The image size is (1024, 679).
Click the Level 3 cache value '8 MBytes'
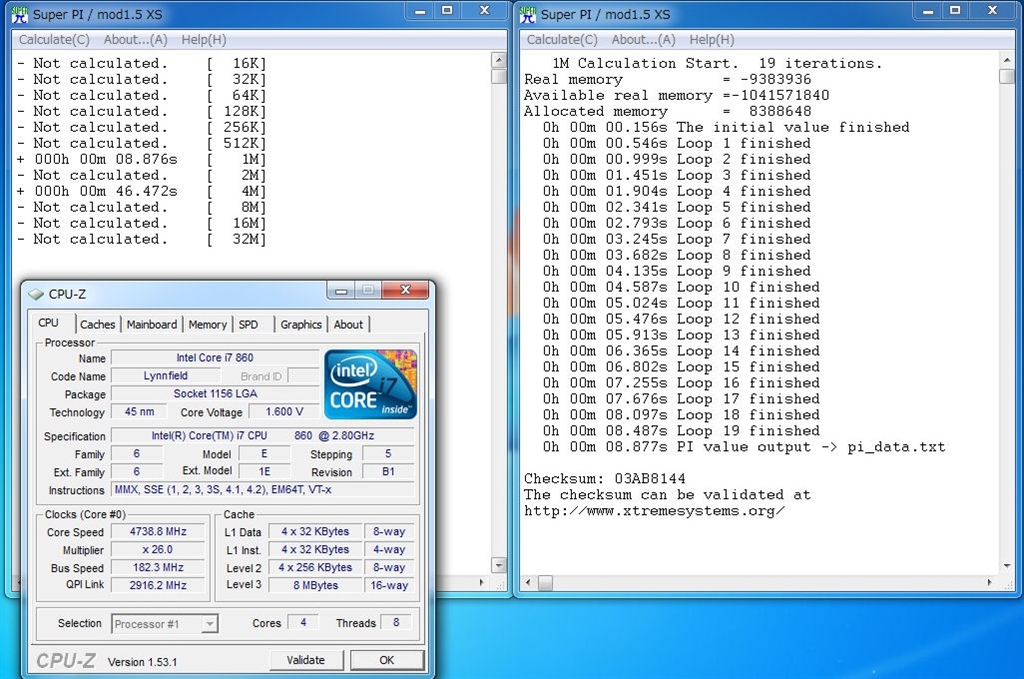click(315, 586)
